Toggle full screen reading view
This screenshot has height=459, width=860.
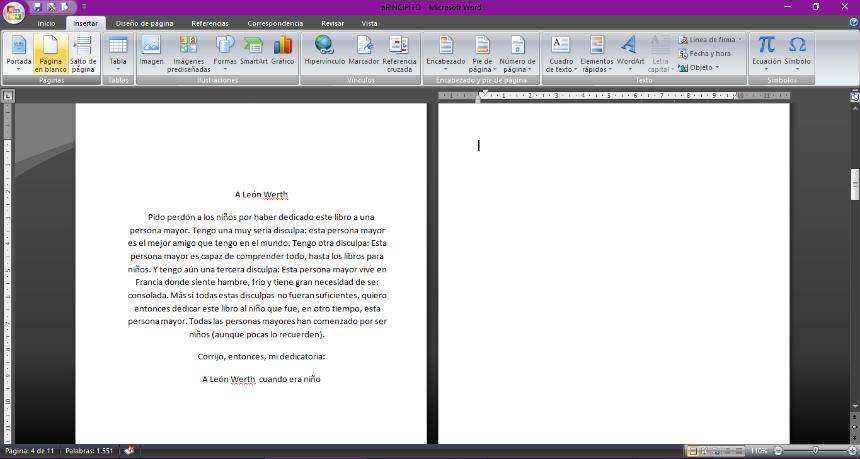click(x=704, y=451)
